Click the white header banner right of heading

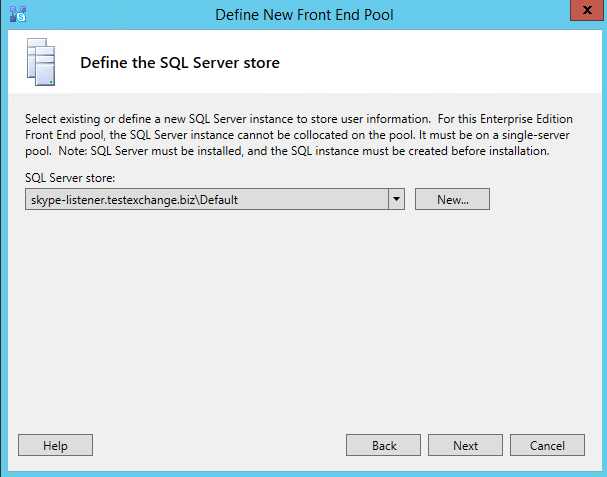tap(441, 62)
